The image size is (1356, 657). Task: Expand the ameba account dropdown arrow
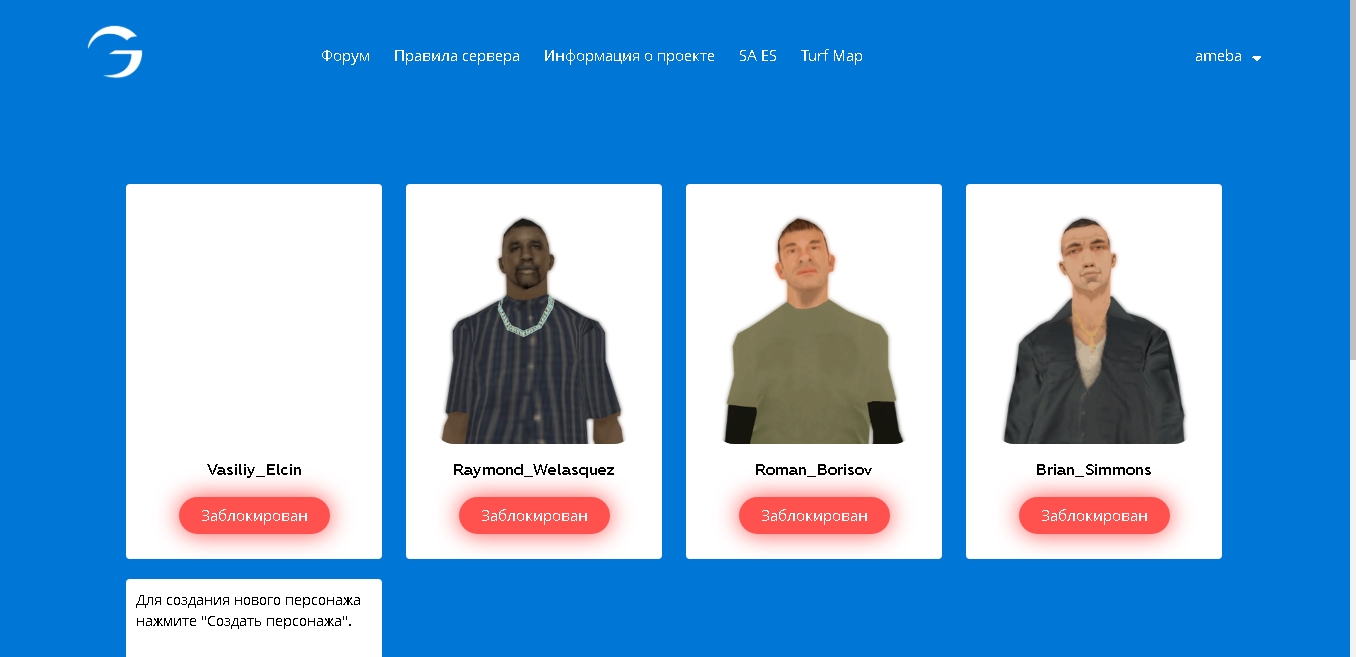pos(1257,58)
